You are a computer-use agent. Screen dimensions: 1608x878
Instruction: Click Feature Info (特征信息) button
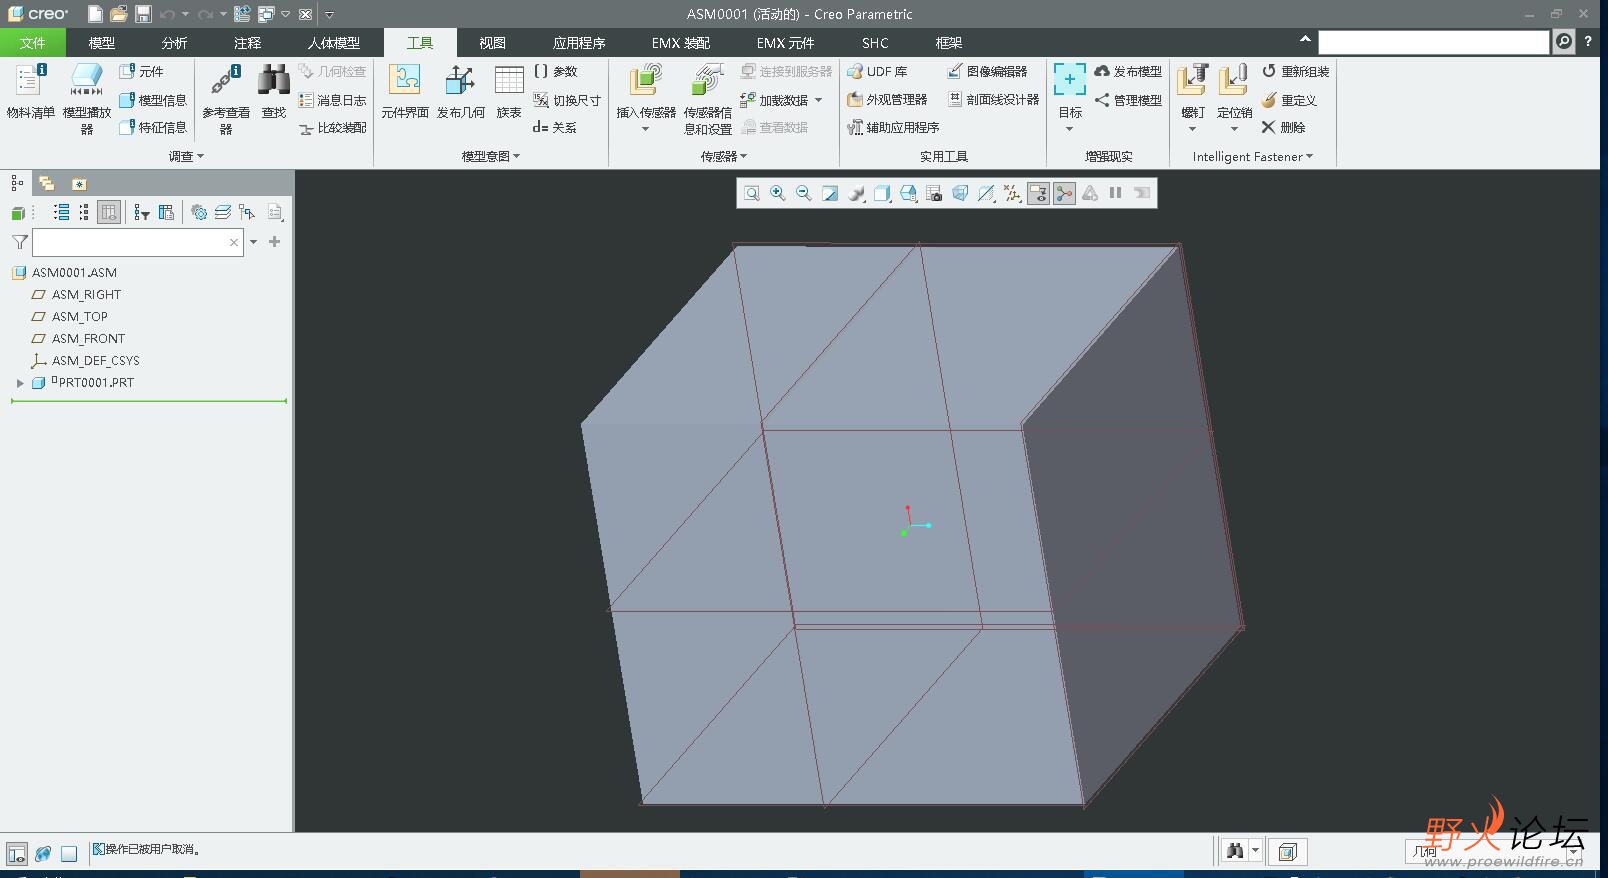click(x=153, y=127)
